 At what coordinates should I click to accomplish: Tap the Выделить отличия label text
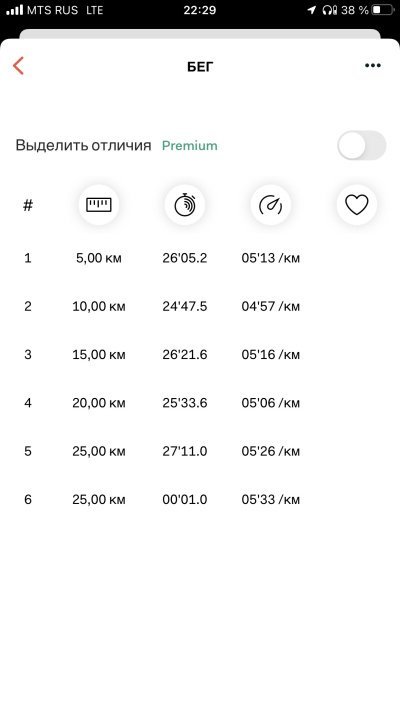(x=83, y=146)
